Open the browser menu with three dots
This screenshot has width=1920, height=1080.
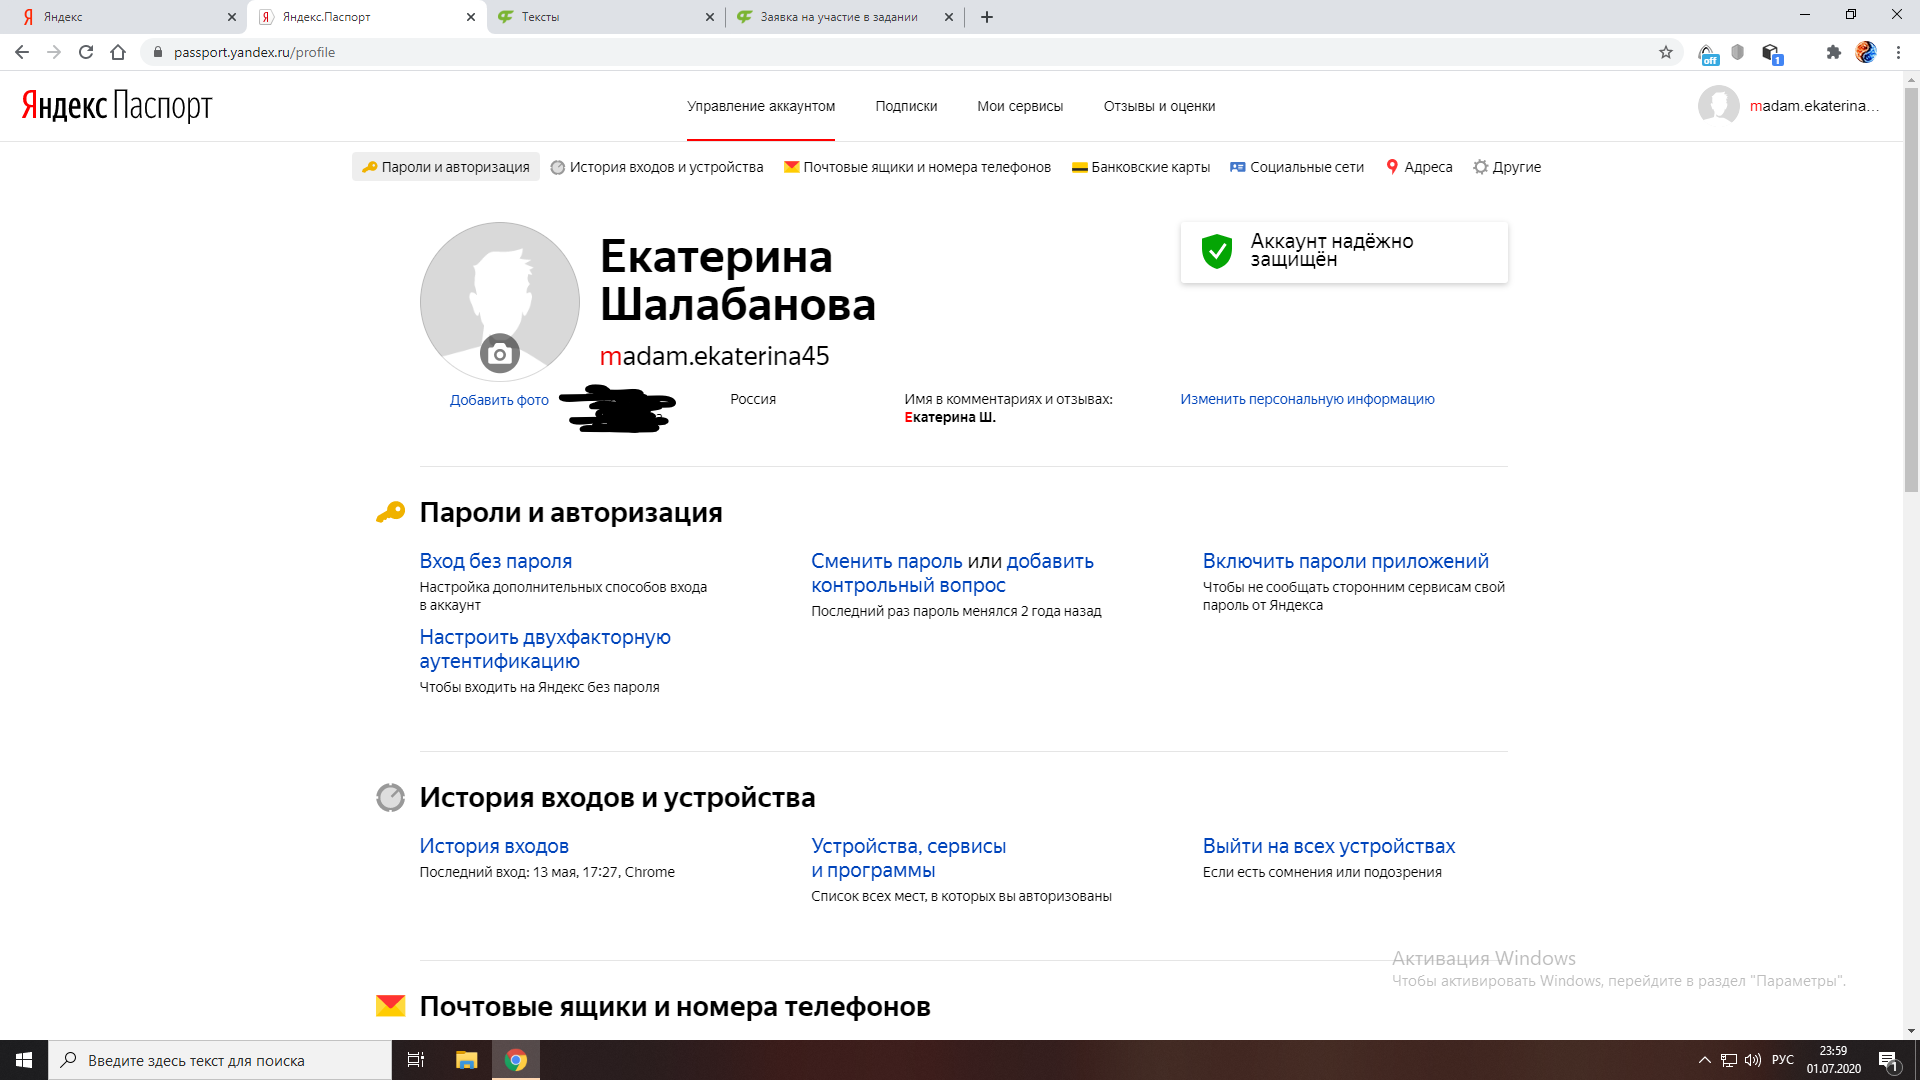tap(1899, 52)
